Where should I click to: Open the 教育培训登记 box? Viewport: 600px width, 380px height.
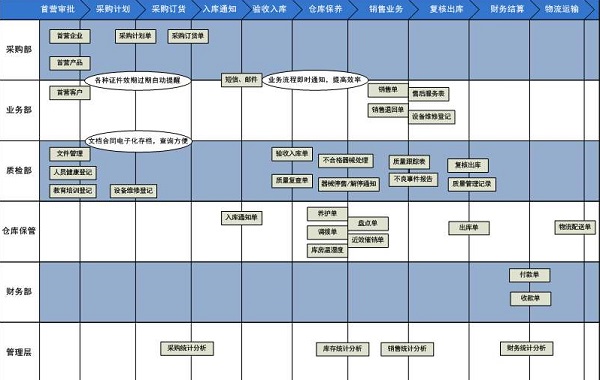coord(73,191)
